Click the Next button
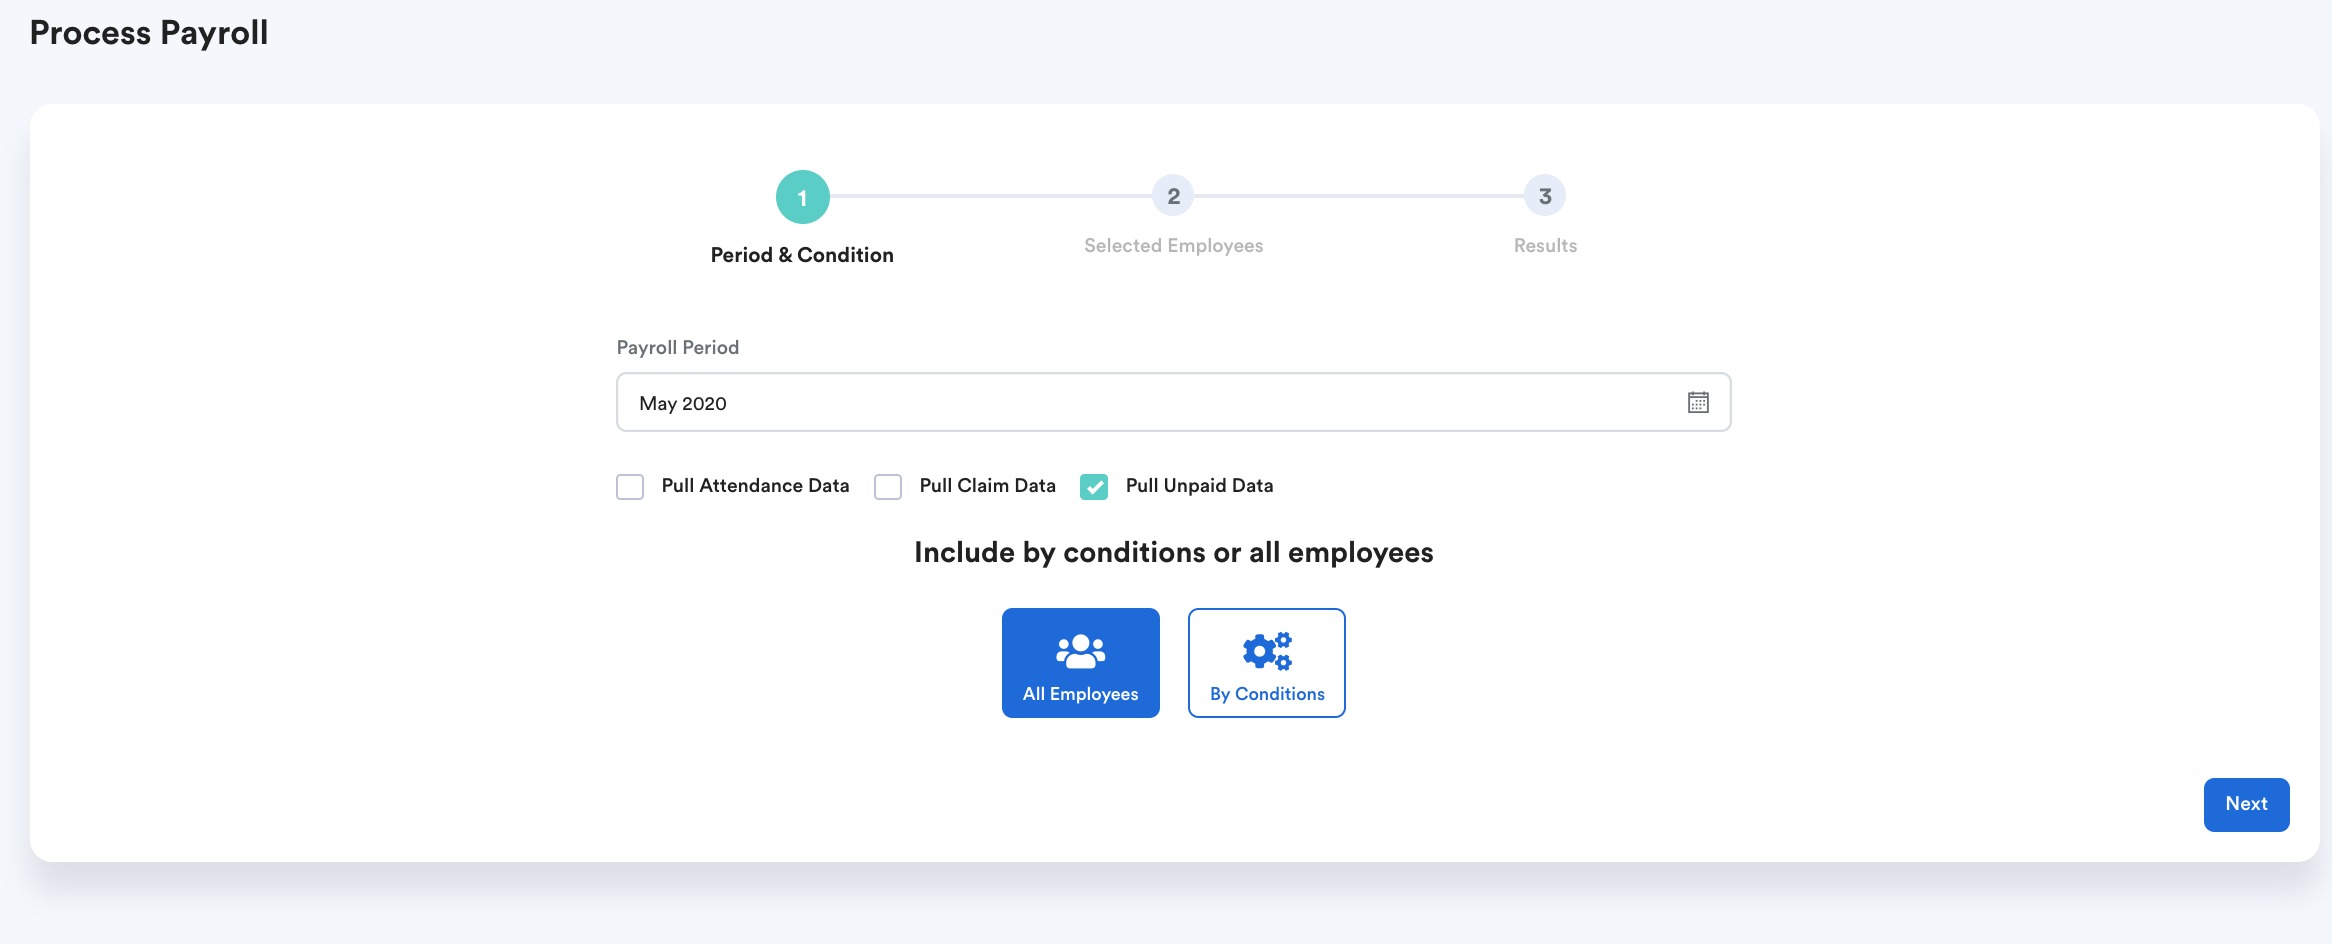This screenshot has height=944, width=2332. click(x=2246, y=804)
